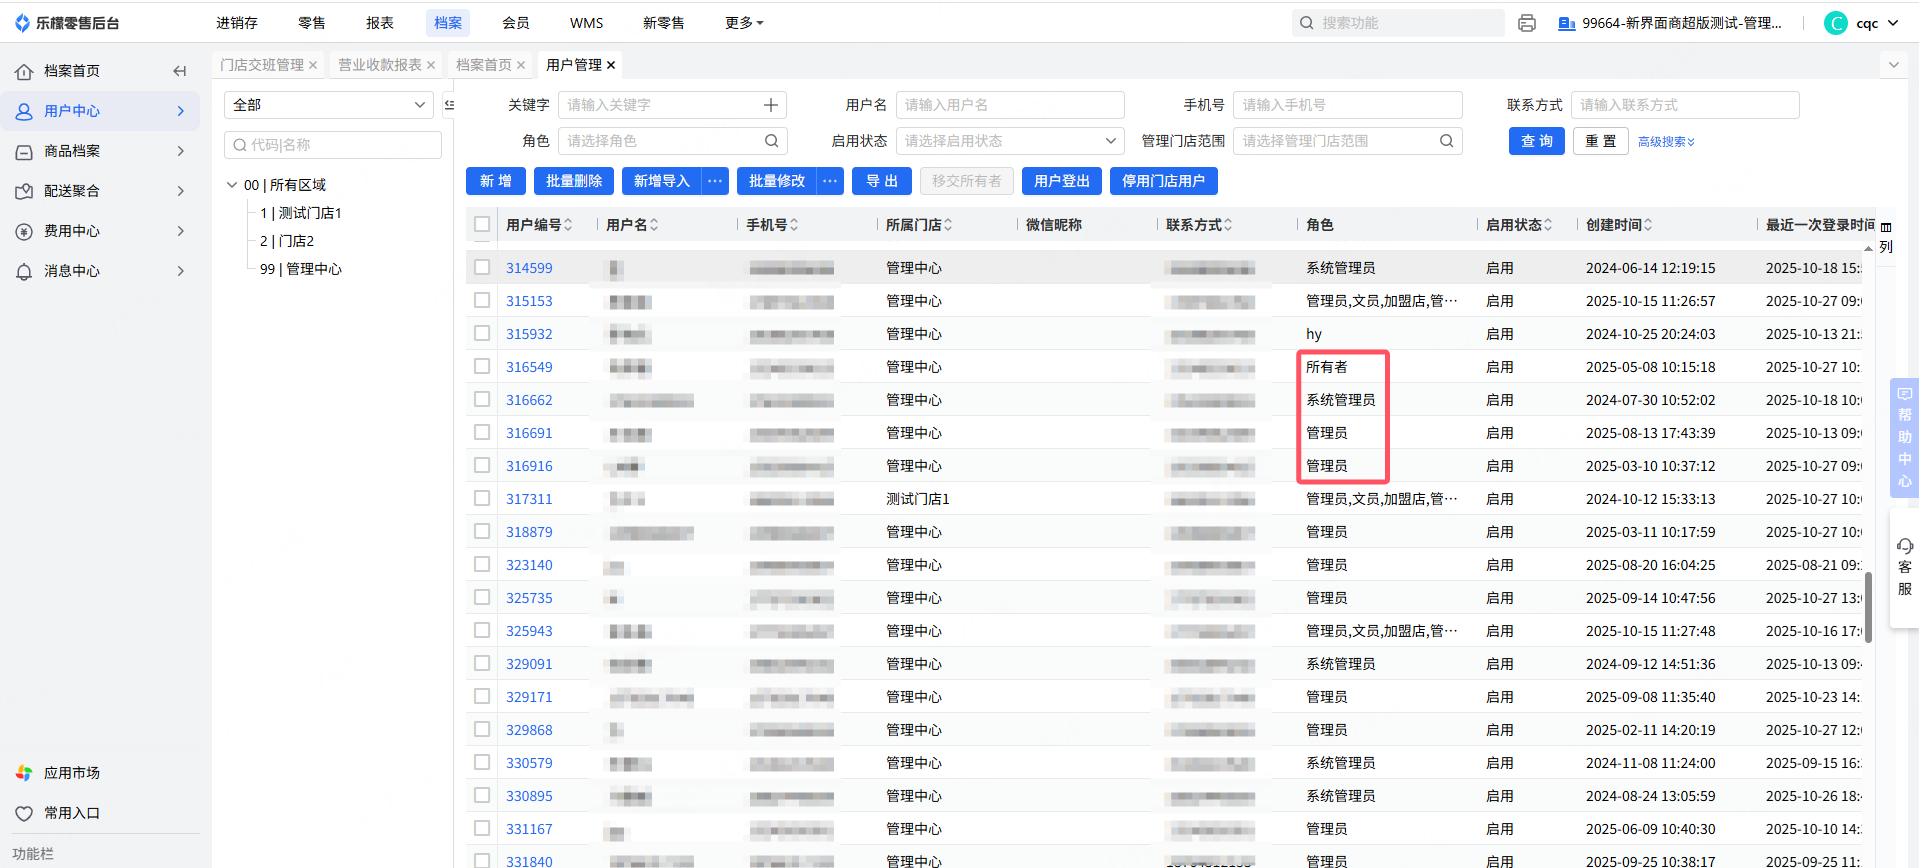This screenshot has height=868, width=1919.
Task: Close the 营业收款报表 tab
Action: [x=431, y=65]
